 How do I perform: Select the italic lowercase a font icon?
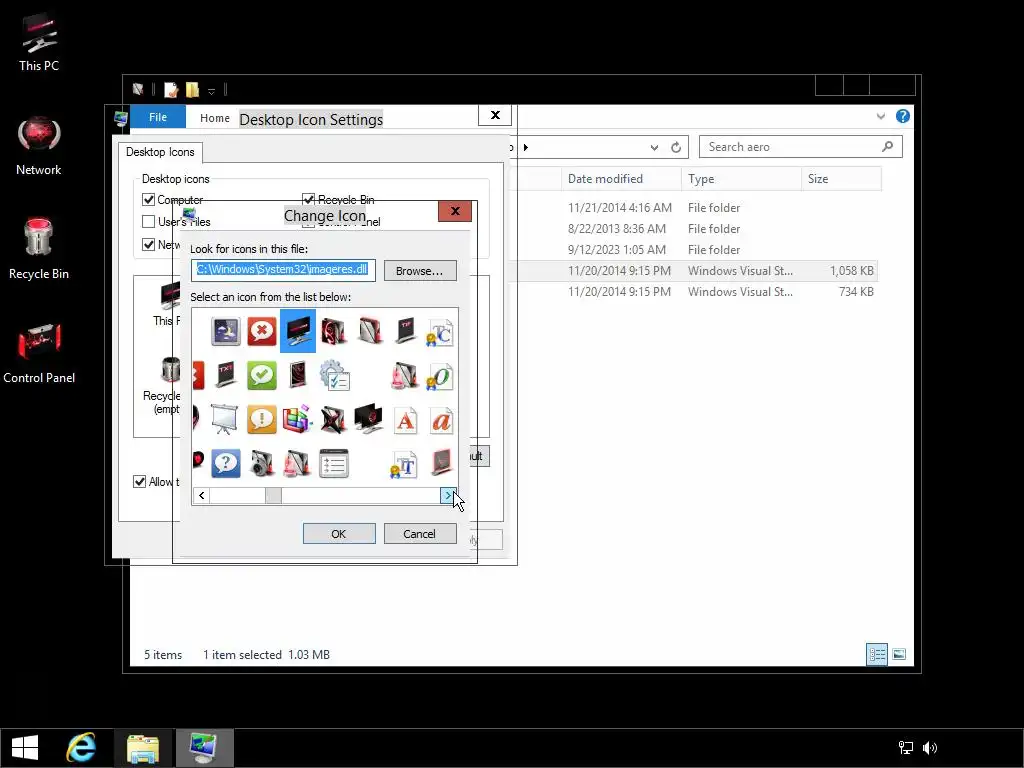pos(441,421)
